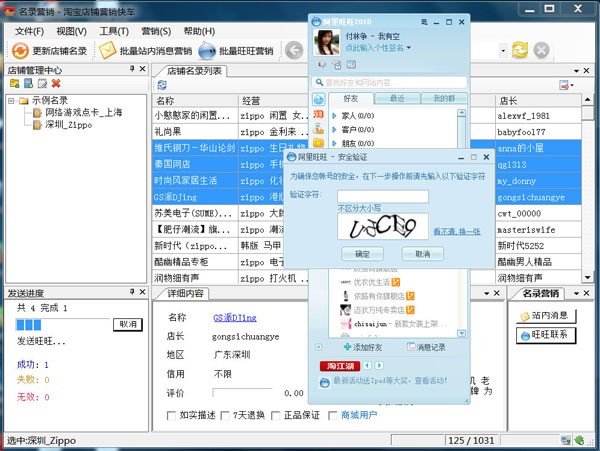Click the speaker icon under the AliWangWang profile

point(322,65)
